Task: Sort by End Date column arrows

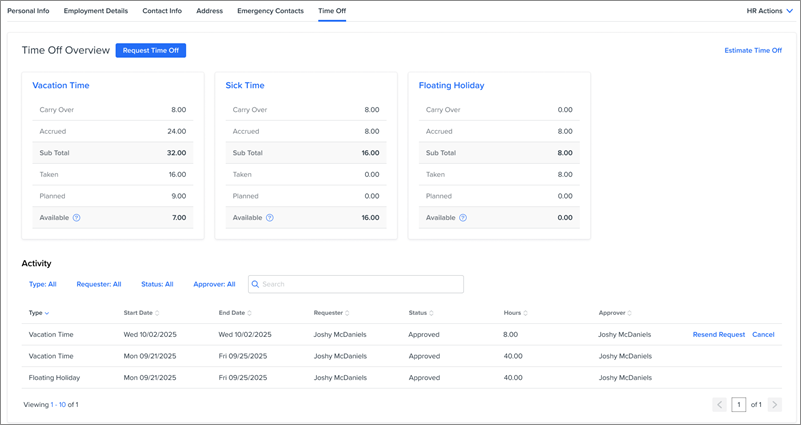Action: tap(249, 314)
